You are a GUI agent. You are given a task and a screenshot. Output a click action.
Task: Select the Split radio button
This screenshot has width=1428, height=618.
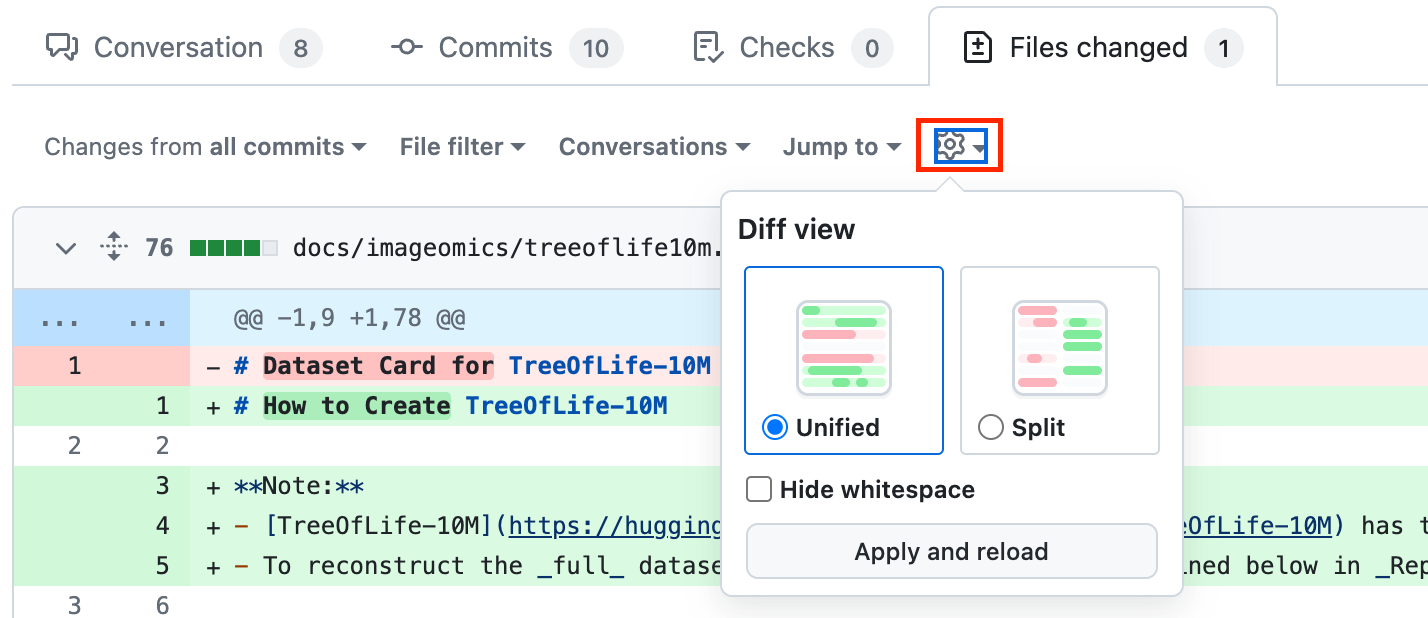tap(991, 428)
